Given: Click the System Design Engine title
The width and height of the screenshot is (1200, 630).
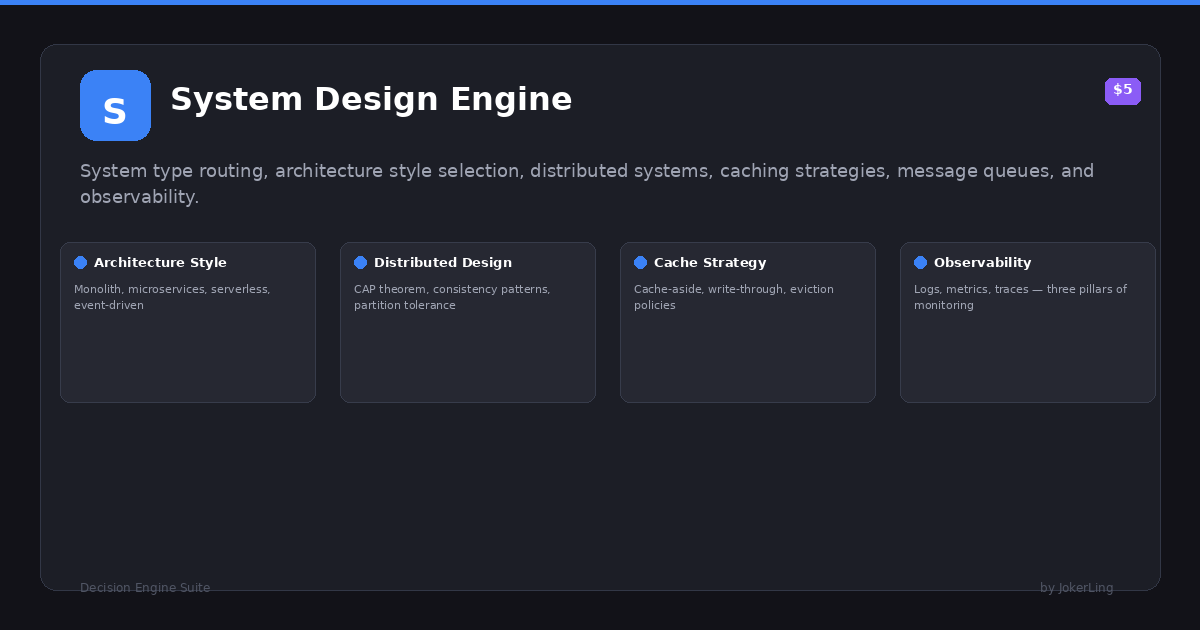Looking at the screenshot, I should pos(371,99).
